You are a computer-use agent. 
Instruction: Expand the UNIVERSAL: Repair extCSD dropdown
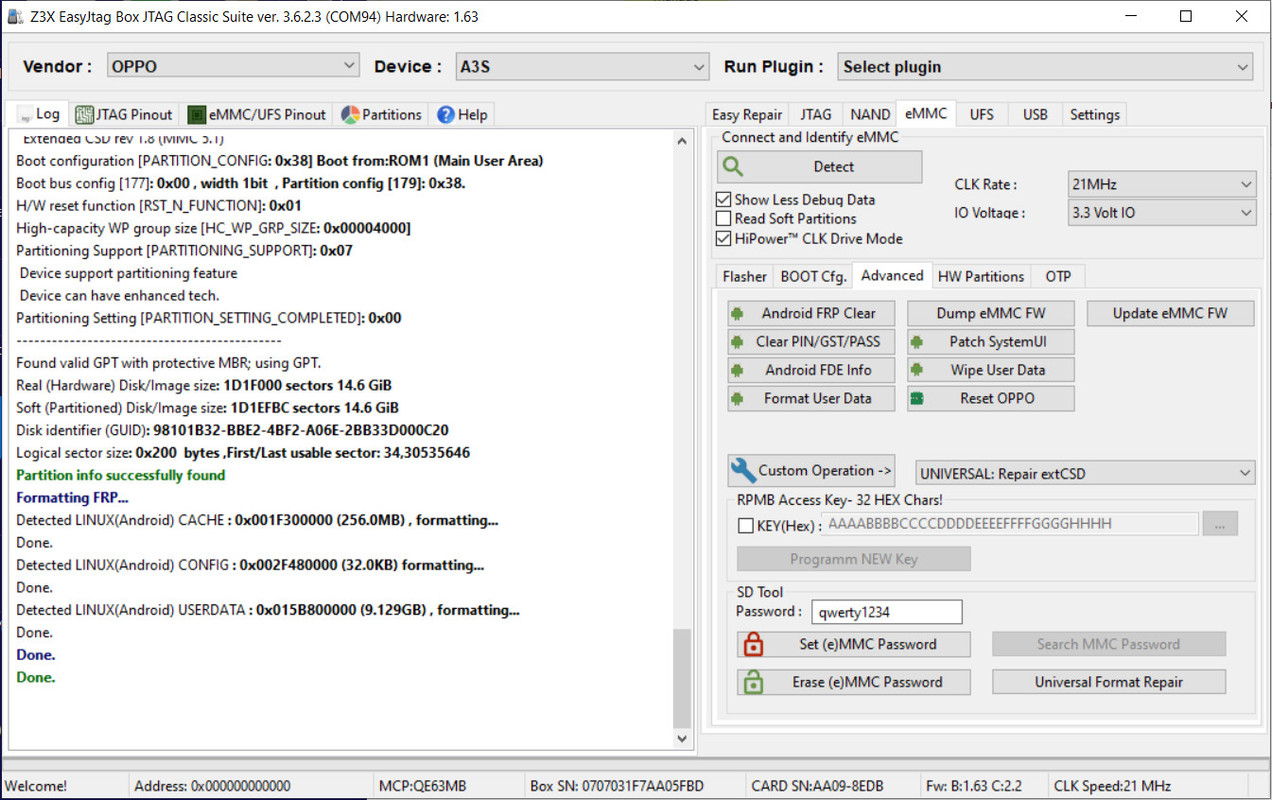[x=1085, y=472]
